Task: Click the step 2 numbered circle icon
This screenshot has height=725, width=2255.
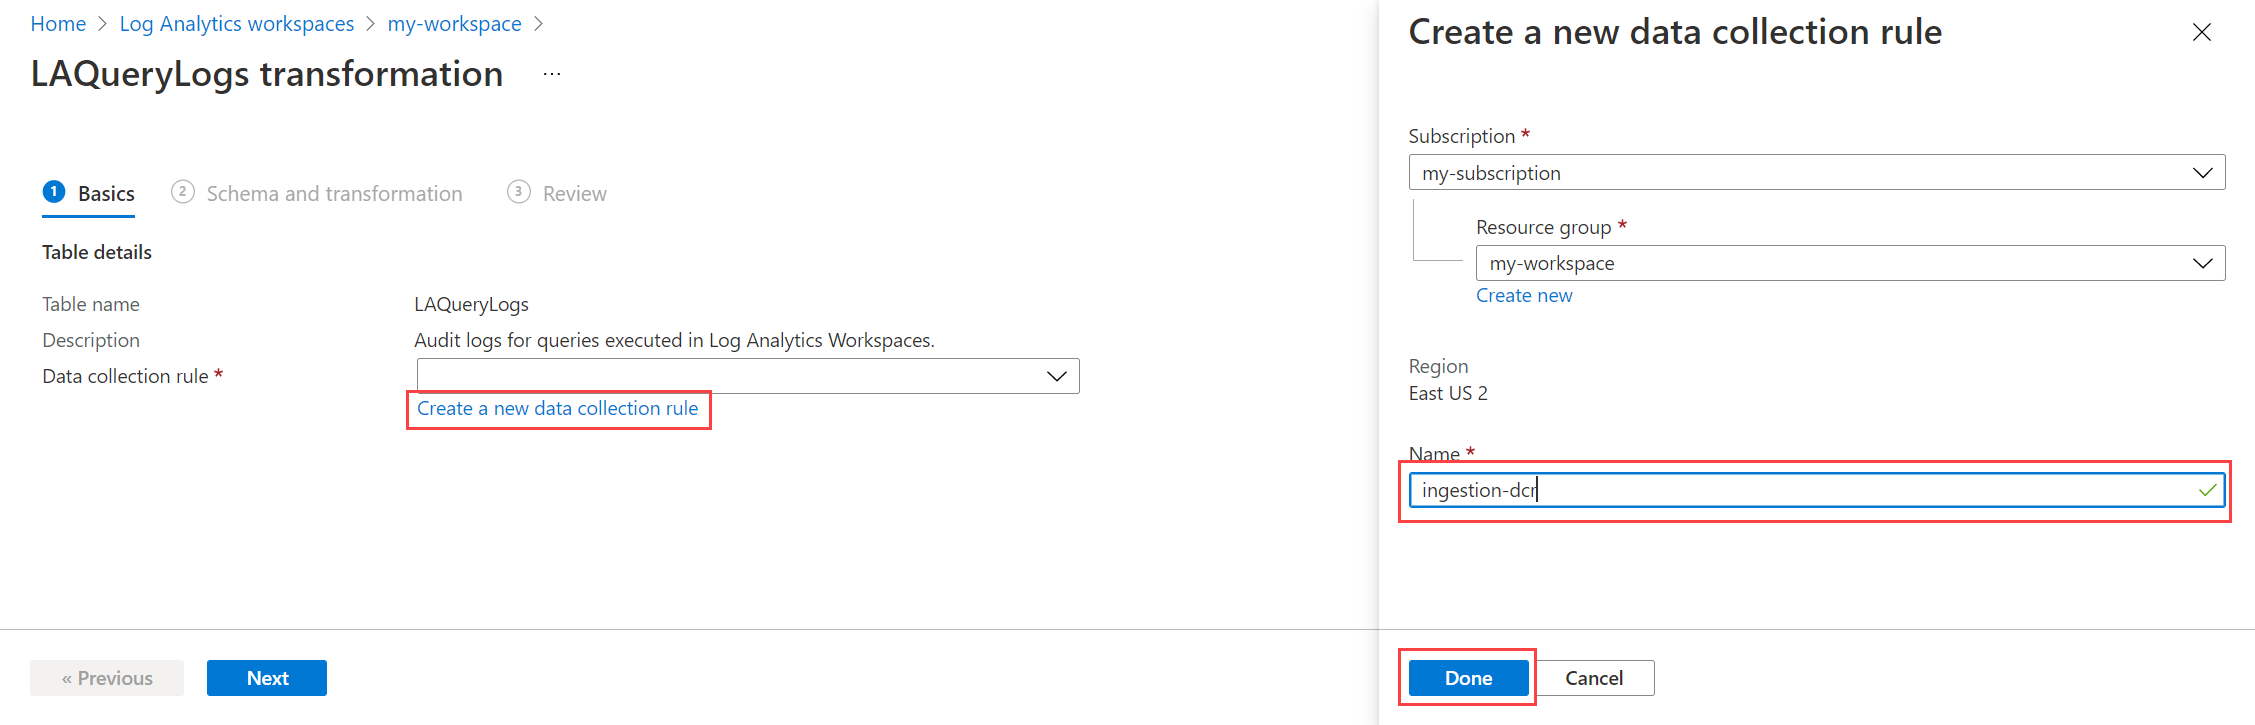Action: click(182, 192)
